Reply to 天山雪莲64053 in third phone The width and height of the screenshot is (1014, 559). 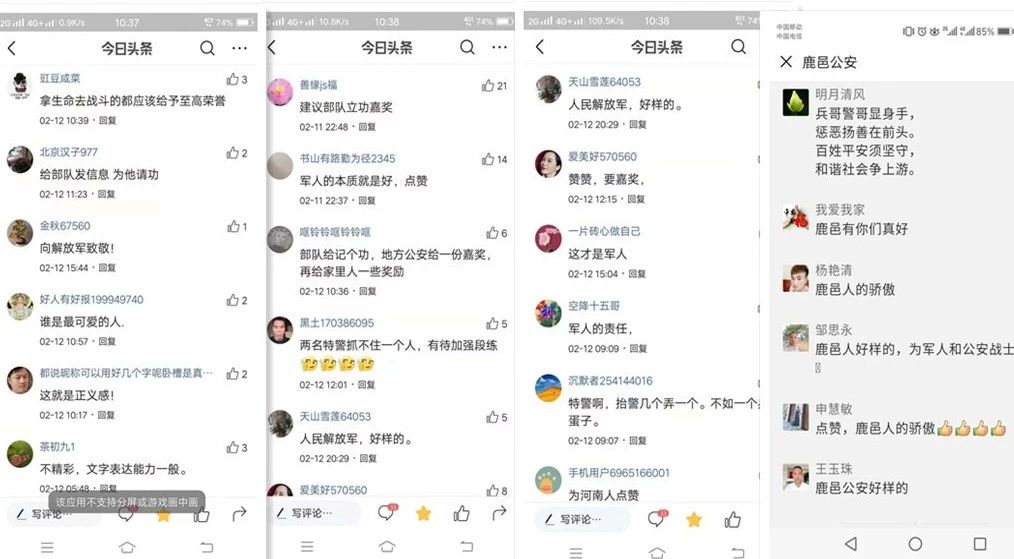(638, 124)
